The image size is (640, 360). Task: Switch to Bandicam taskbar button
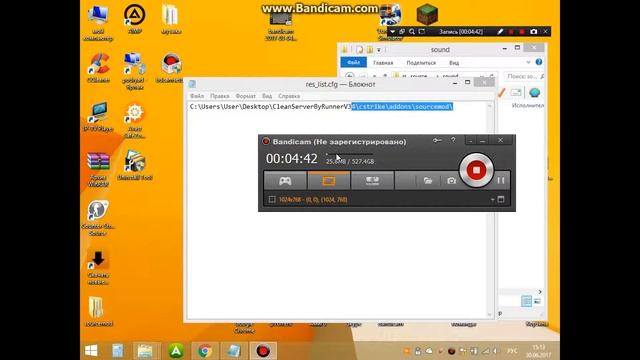tap(263, 351)
